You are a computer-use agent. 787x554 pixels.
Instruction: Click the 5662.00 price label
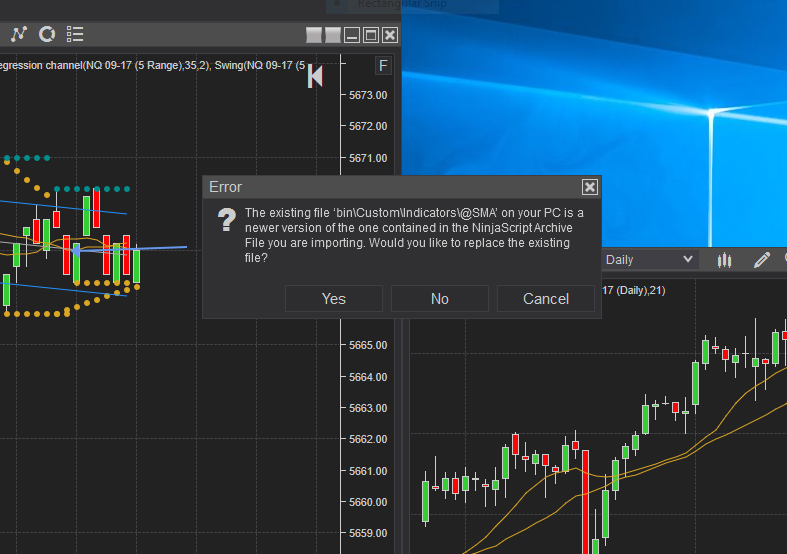368,439
